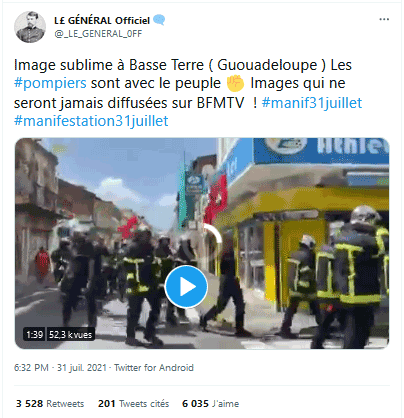Image resolution: width=404 pixels, height=418 pixels.
Task: Open the three-dot more options menu
Action: [x=384, y=19]
